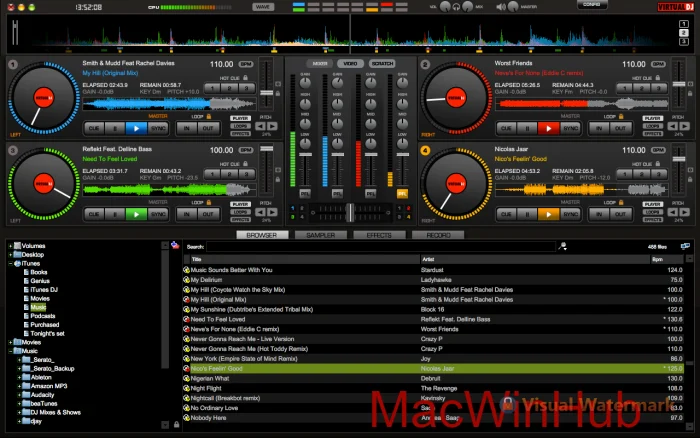700x438 pixels.
Task: Click the speaker icon next to the master knob
Action: 501,7
